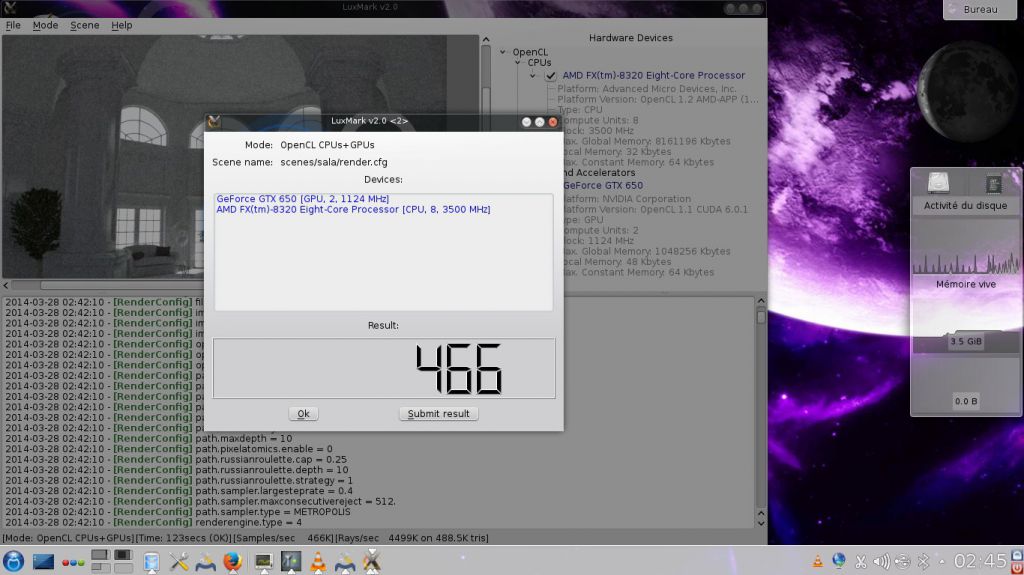Click the log panel bottom scroll-down arrow

[x=761, y=523]
